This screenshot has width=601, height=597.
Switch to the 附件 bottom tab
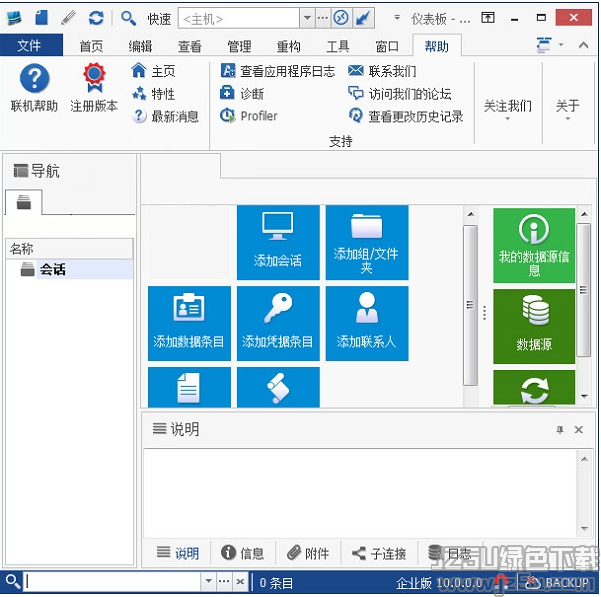[x=308, y=553]
